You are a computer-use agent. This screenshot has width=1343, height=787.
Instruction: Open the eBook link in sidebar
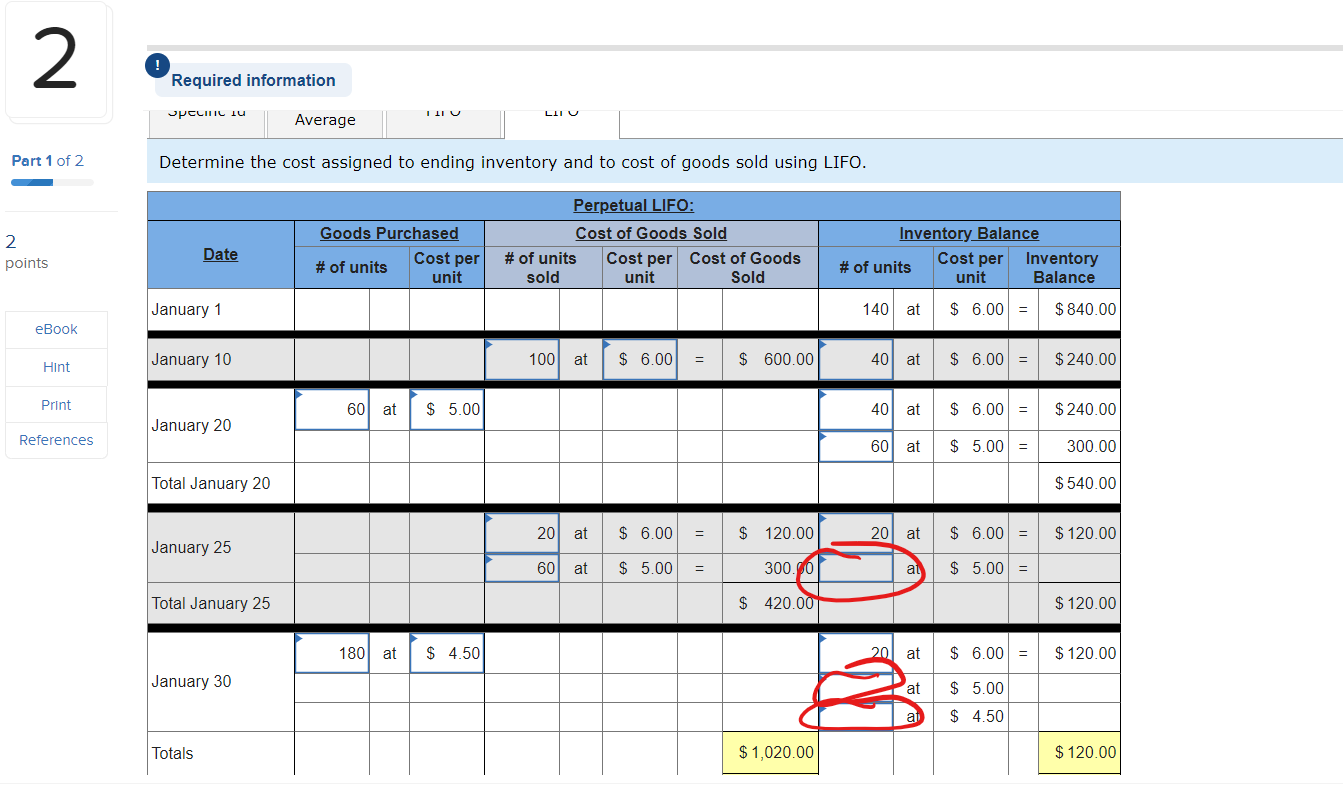(56, 329)
